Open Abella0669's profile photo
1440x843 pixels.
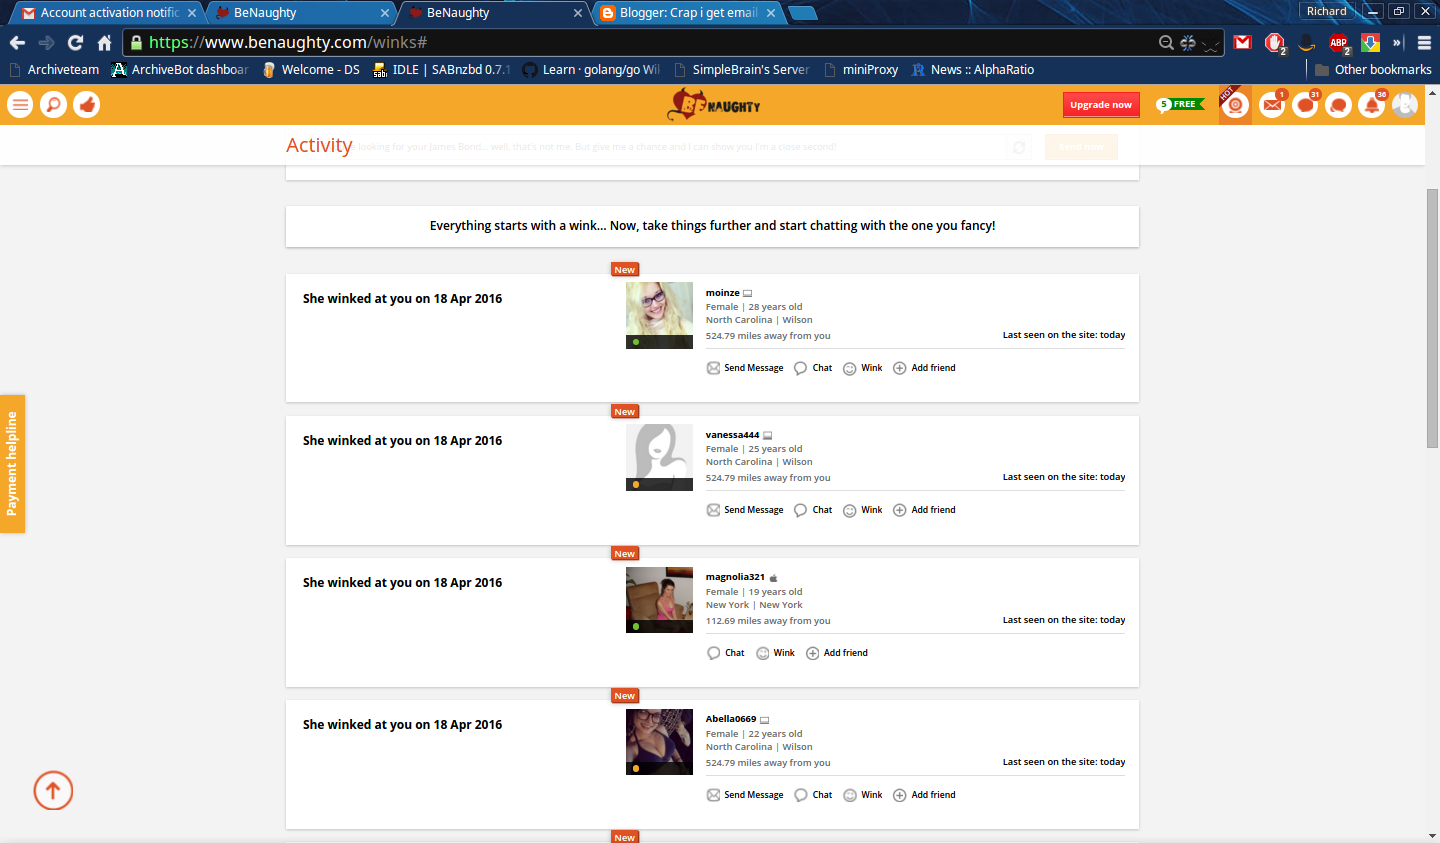(x=659, y=742)
